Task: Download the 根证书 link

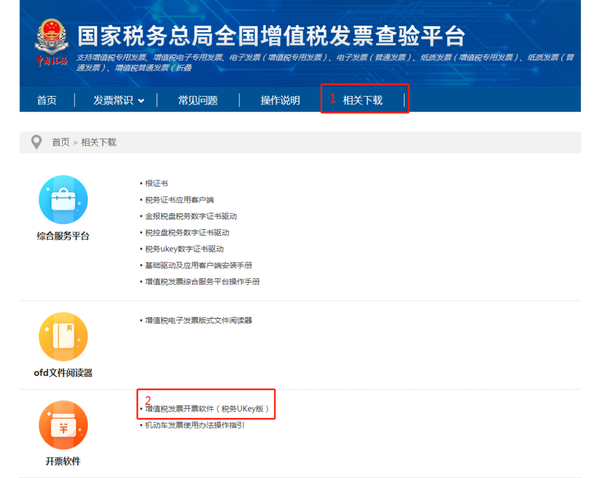Action: 157,183
